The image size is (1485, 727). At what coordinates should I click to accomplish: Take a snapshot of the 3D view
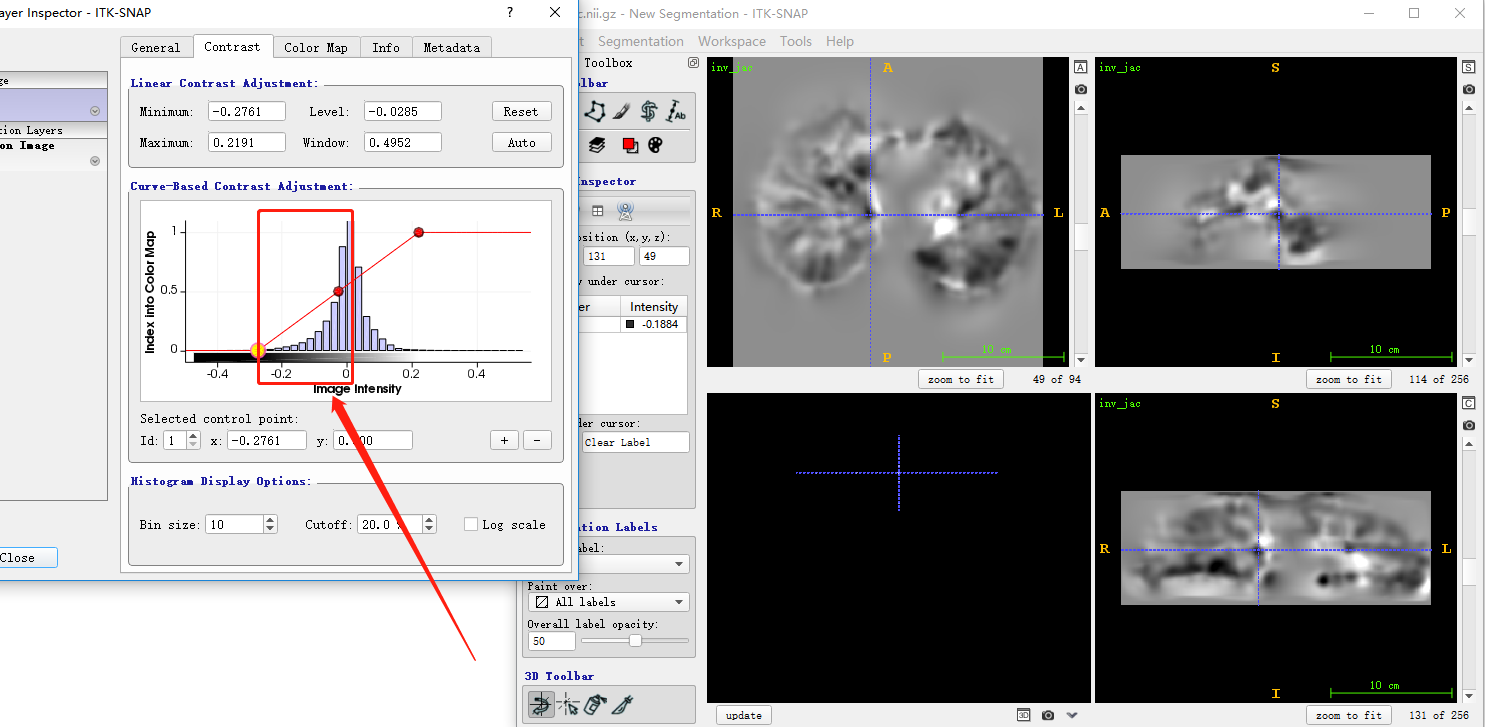1048,715
